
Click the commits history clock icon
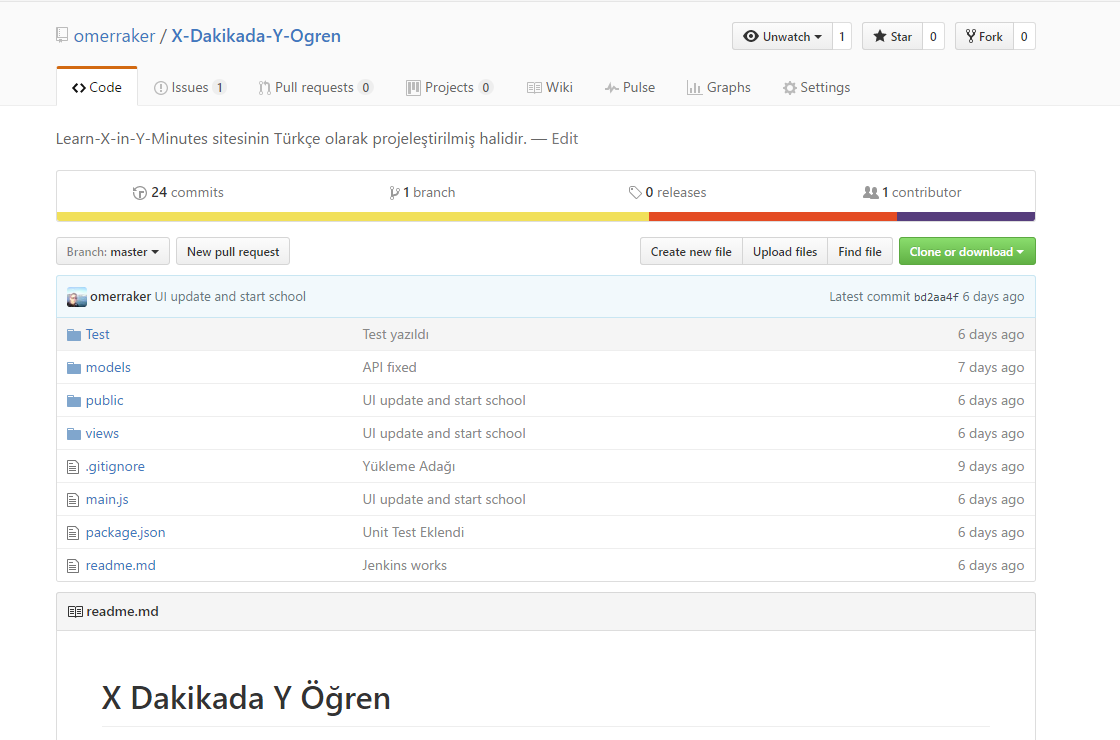(x=139, y=193)
